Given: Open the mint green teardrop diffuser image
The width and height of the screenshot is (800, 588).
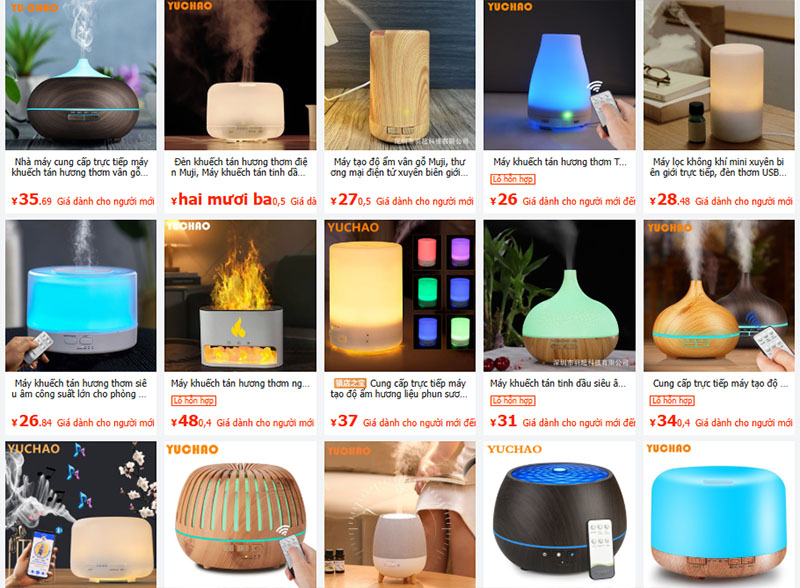Looking at the screenshot, I should click(559, 296).
